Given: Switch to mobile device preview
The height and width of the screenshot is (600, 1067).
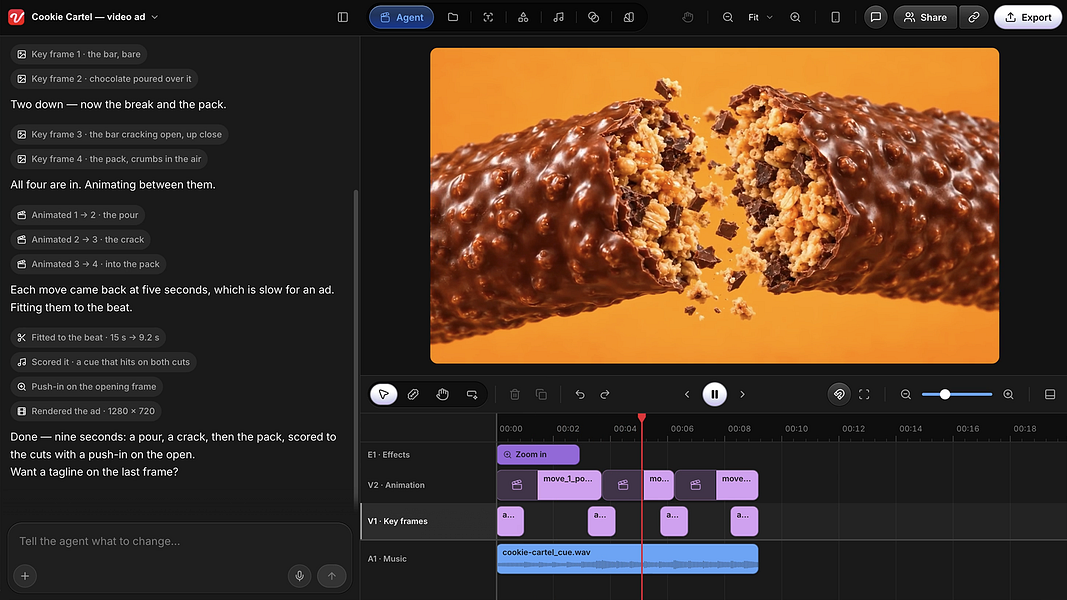Looking at the screenshot, I should 836,17.
